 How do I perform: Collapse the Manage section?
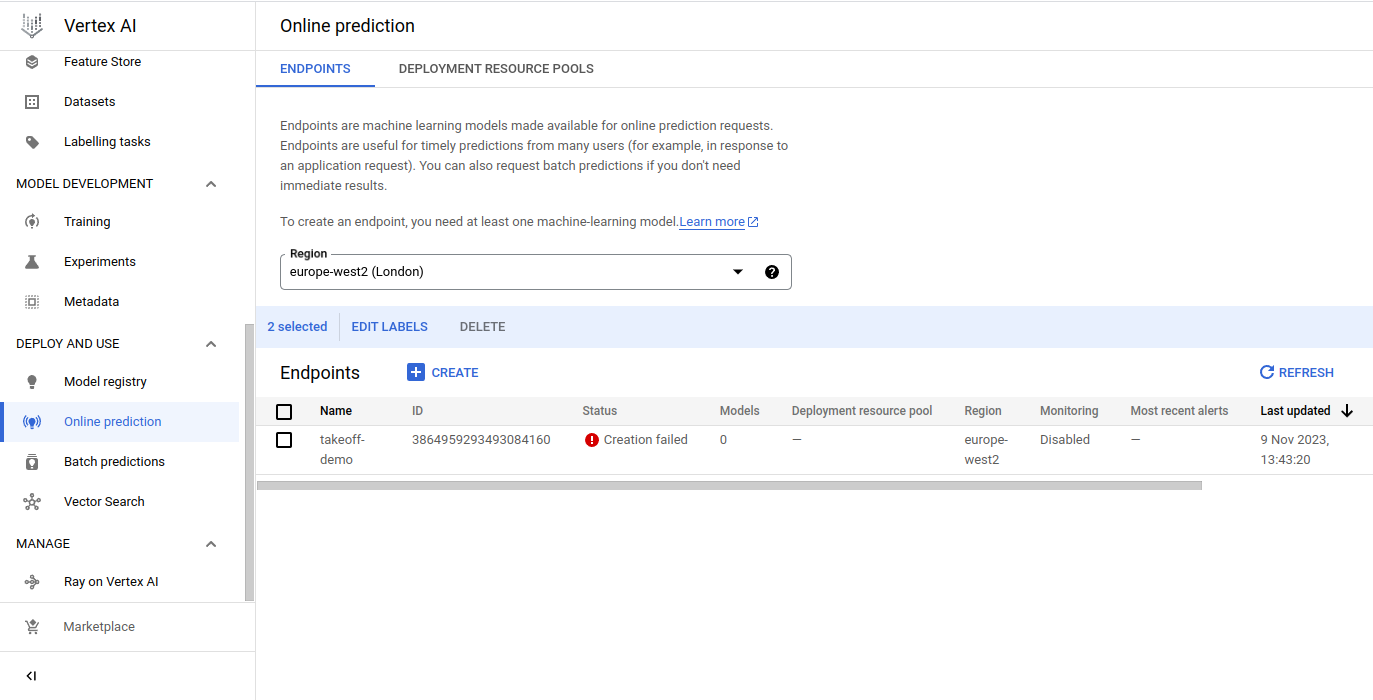pyautogui.click(x=211, y=544)
